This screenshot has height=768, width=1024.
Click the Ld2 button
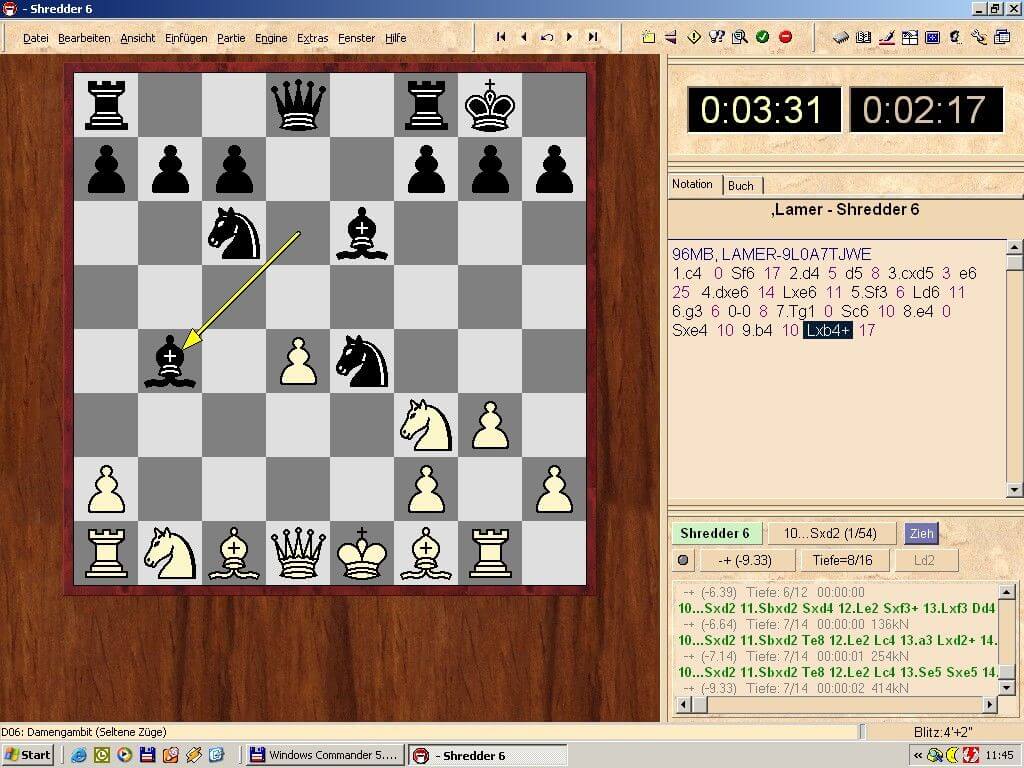click(924, 560)
